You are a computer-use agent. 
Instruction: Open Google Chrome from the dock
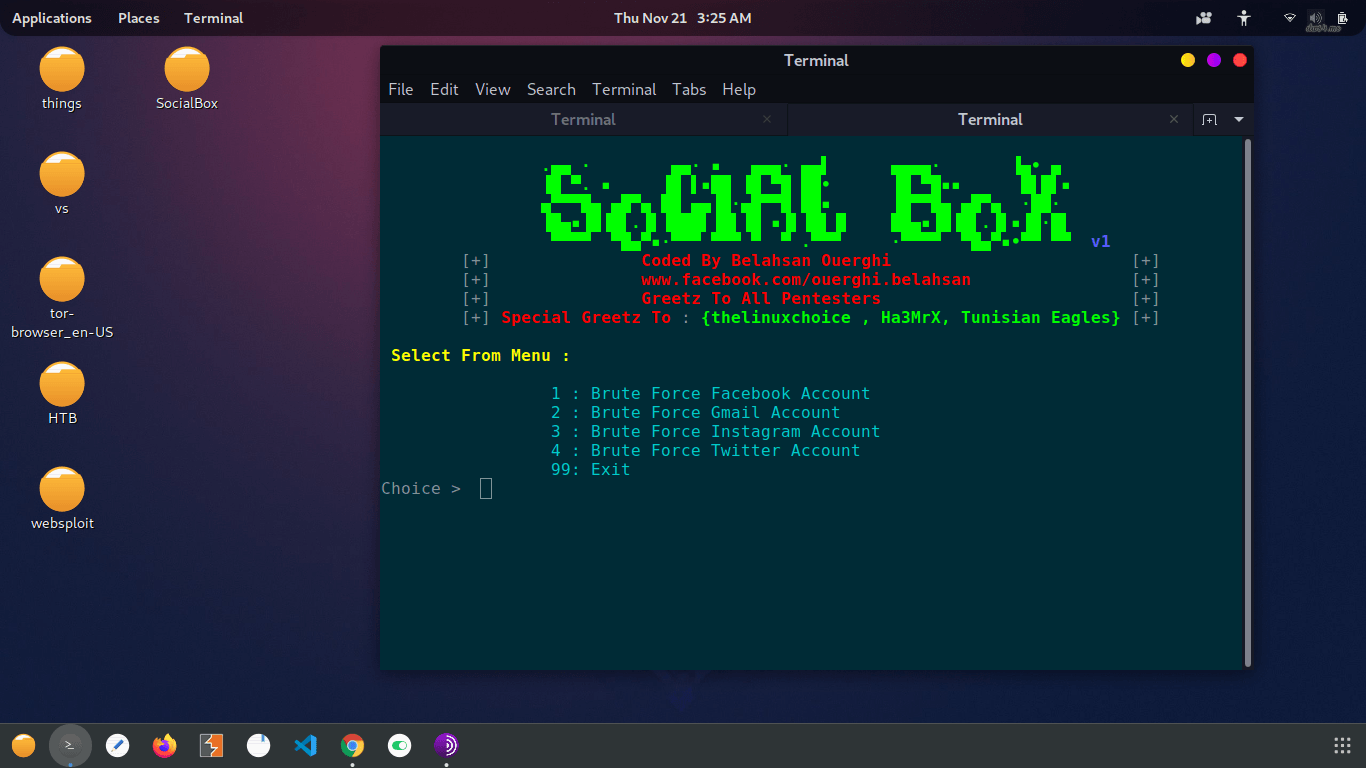click(x=352, y=745)
